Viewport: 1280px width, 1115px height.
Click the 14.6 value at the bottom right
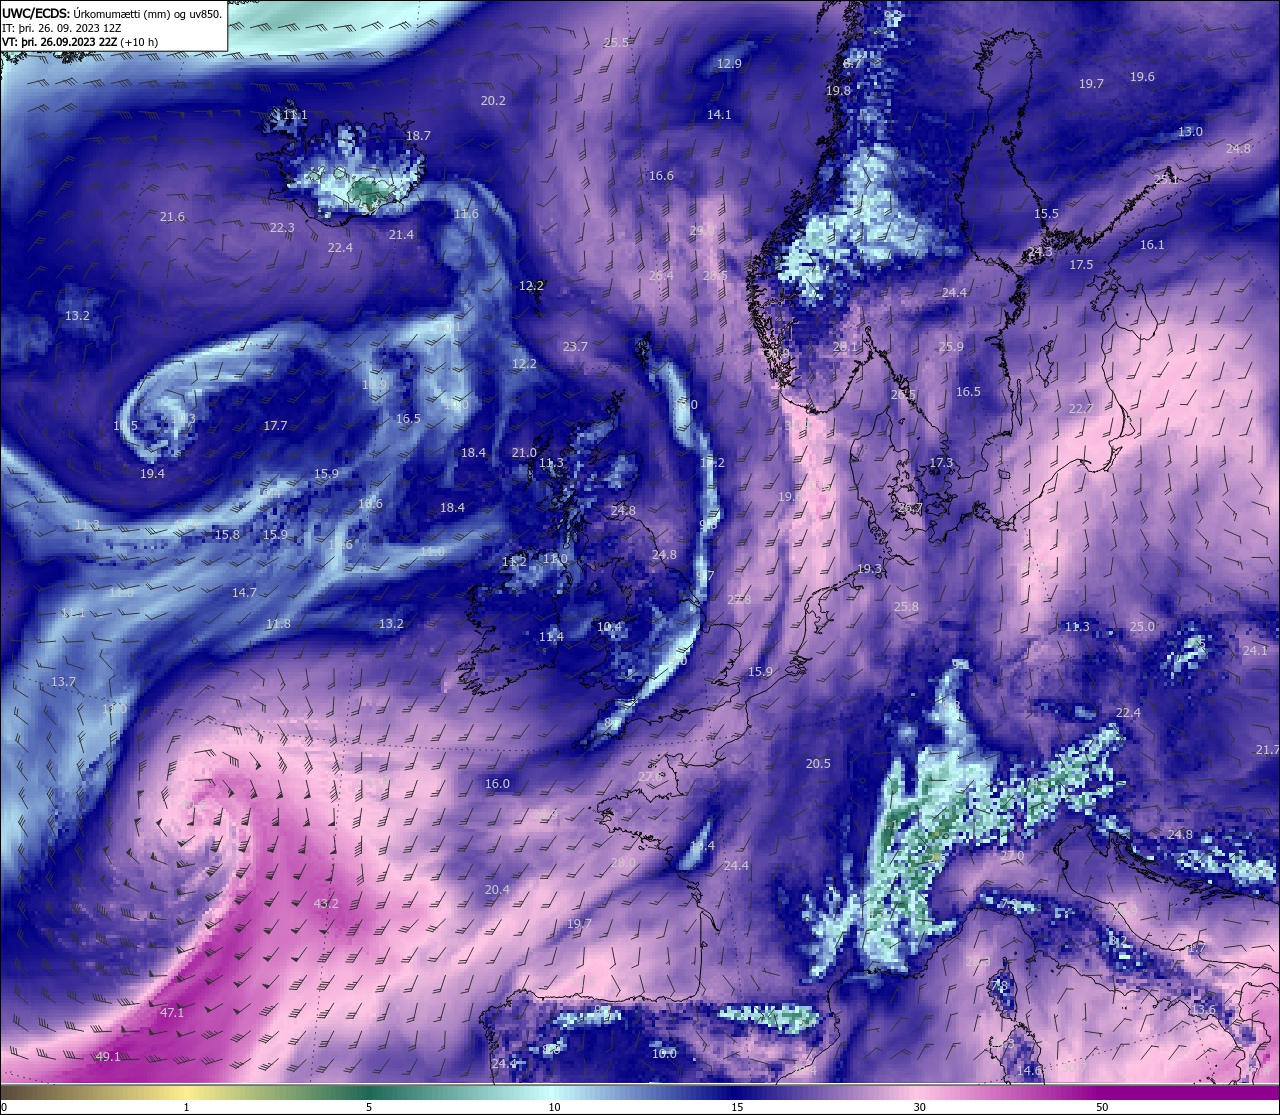click(x=1029, y=1070)
